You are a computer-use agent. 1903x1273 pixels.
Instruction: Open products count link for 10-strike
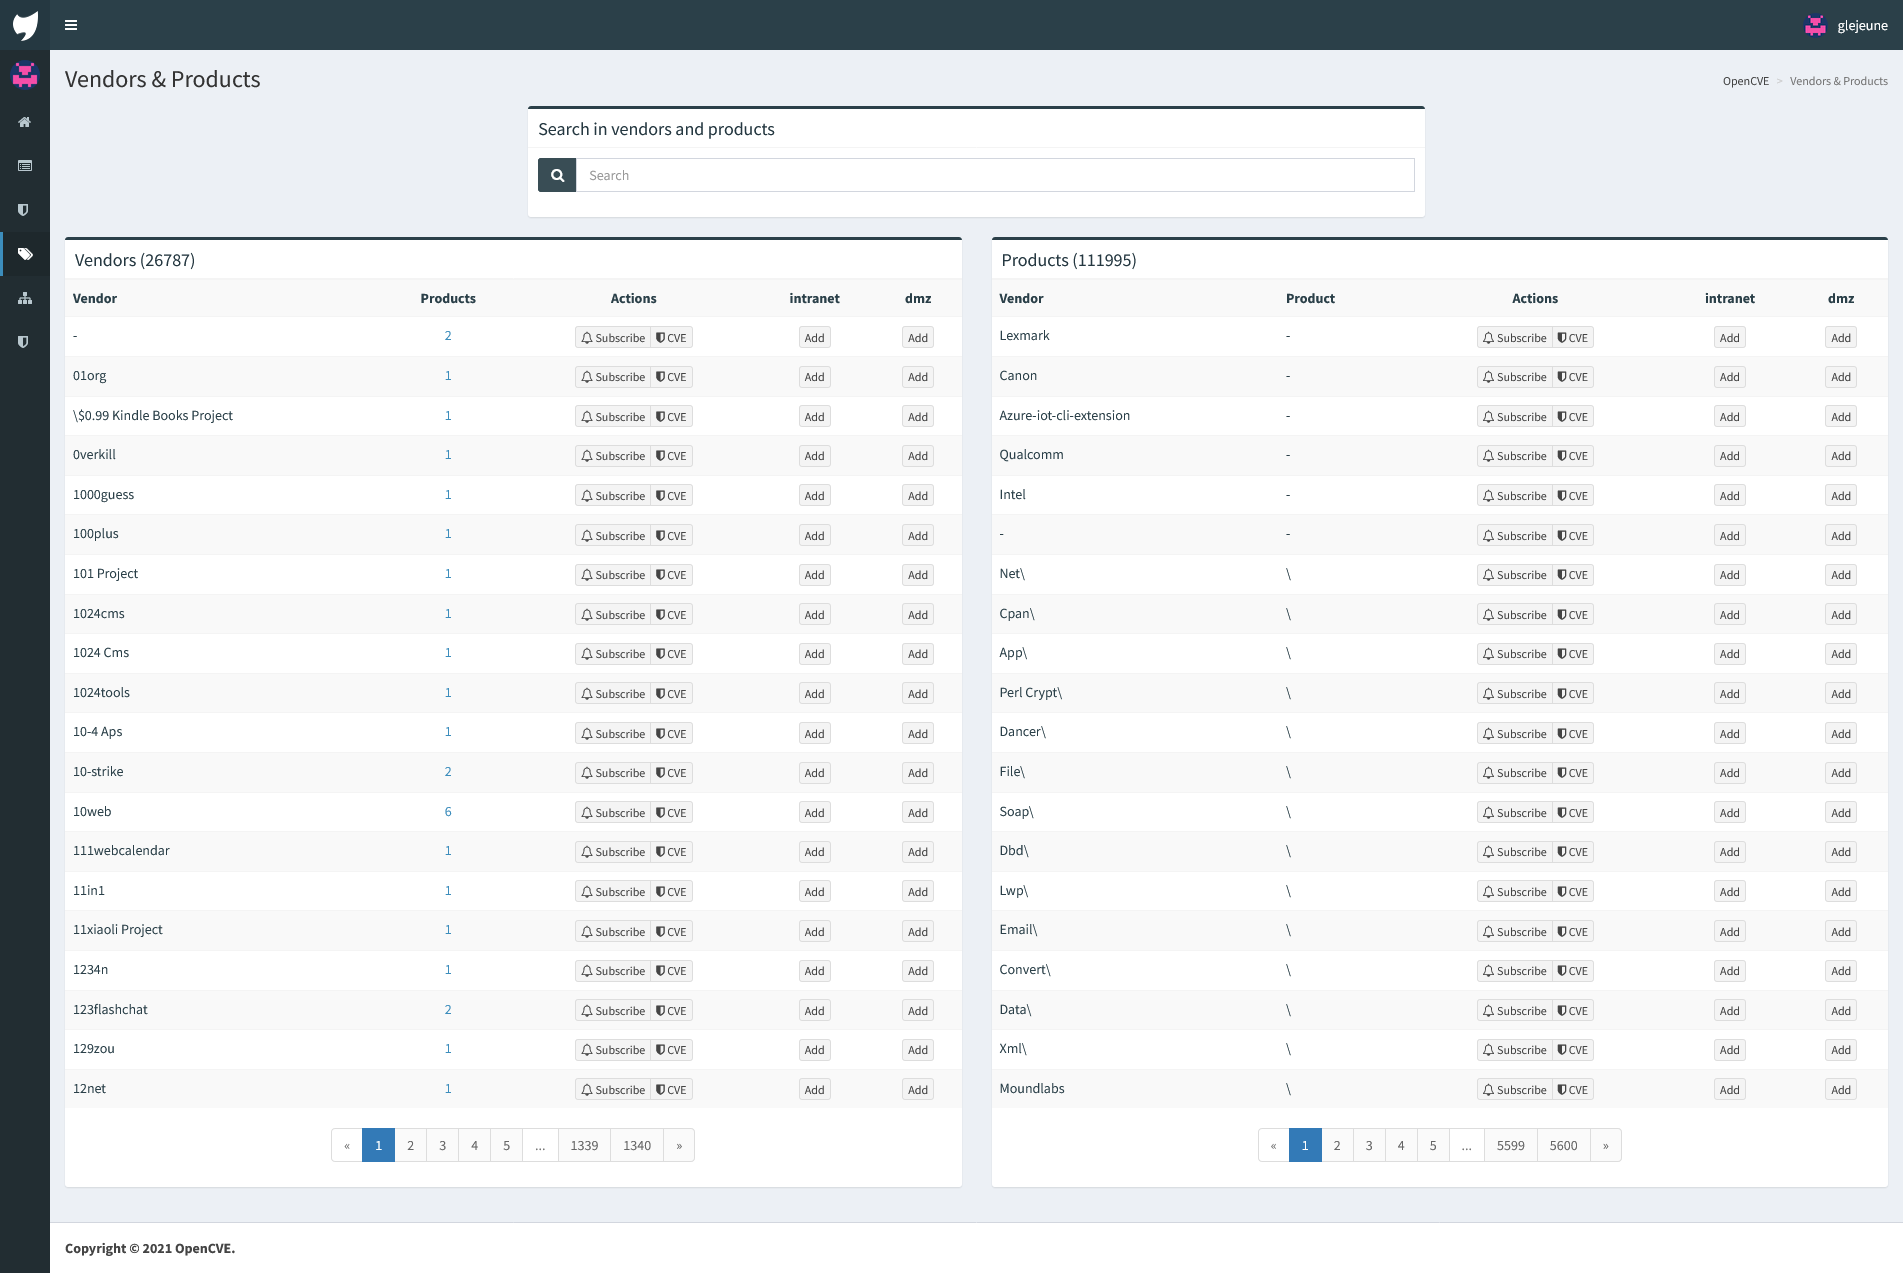(448, 772)
